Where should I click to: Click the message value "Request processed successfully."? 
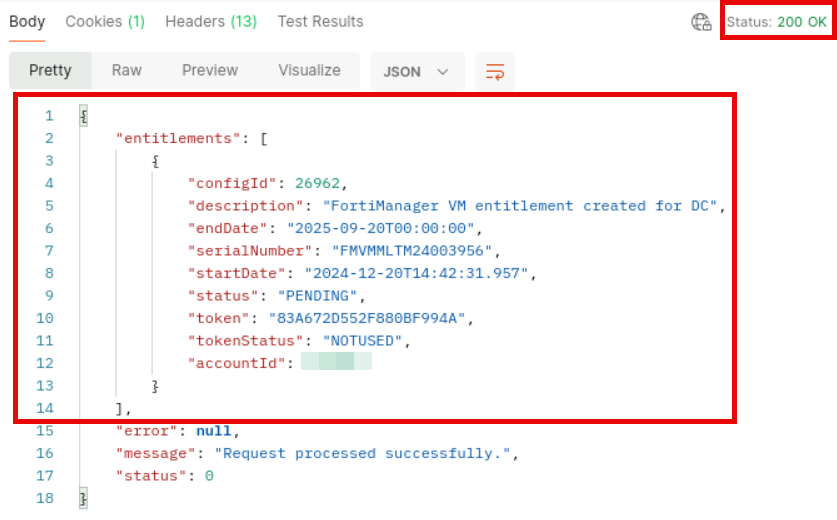point(362,453)
